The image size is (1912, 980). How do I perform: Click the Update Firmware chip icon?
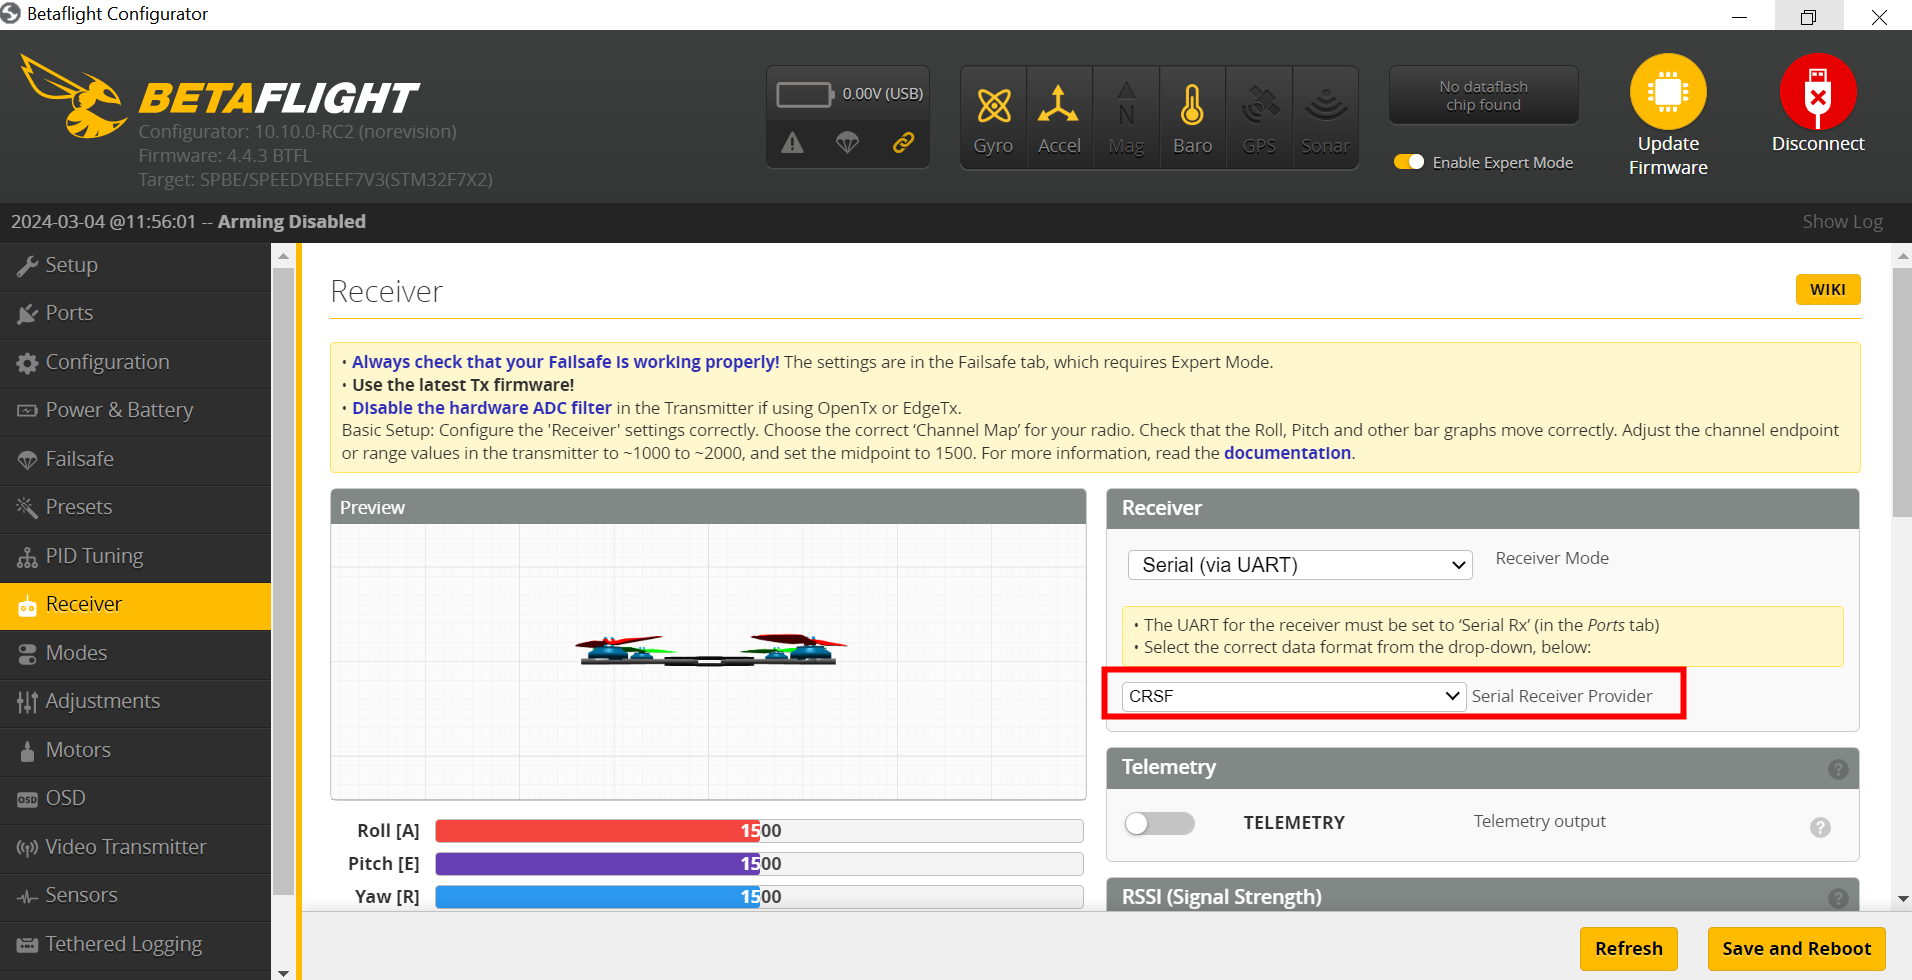click(x=1668, y=92)
